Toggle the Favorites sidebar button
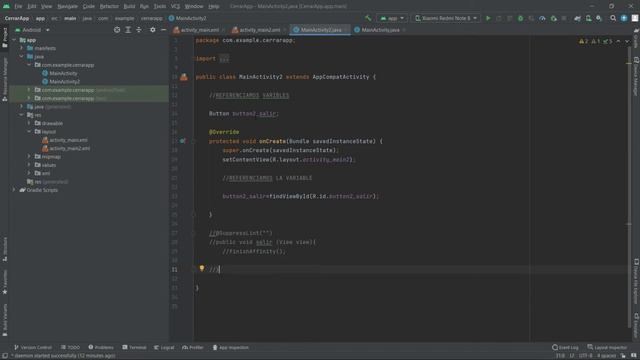The image size is (640, 360). tap(4, 282)
